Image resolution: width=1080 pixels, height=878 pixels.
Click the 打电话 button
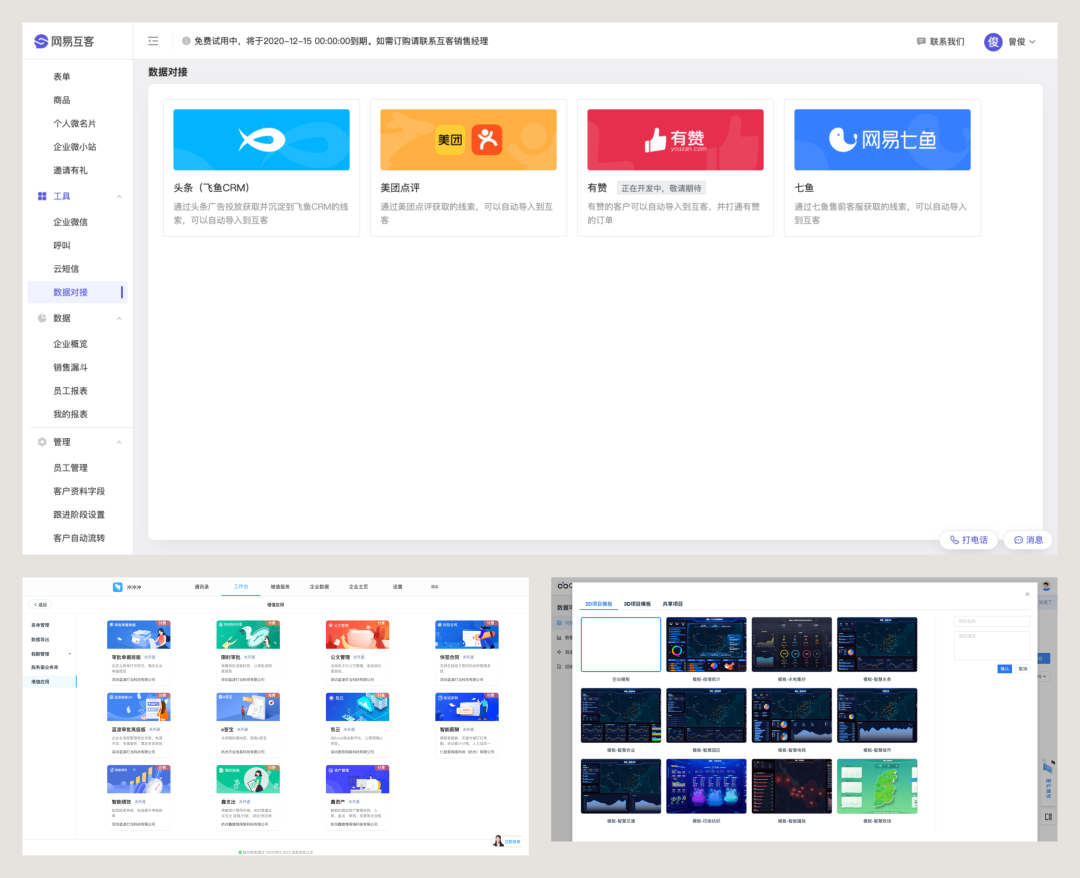[969, 540]
